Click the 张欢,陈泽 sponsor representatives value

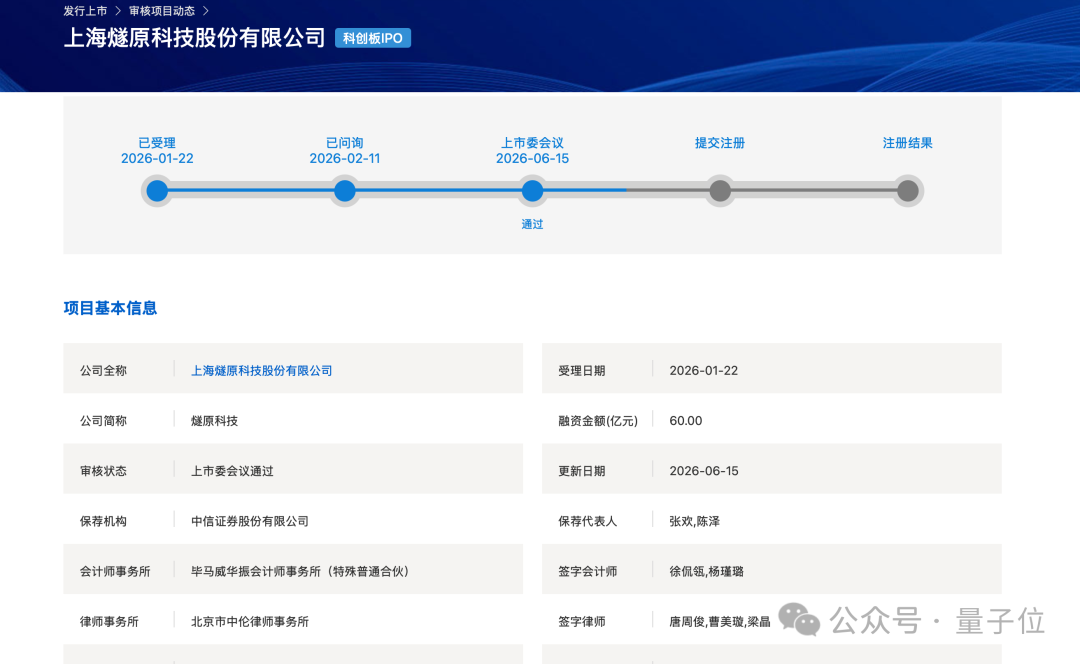(x=694, y=521)
